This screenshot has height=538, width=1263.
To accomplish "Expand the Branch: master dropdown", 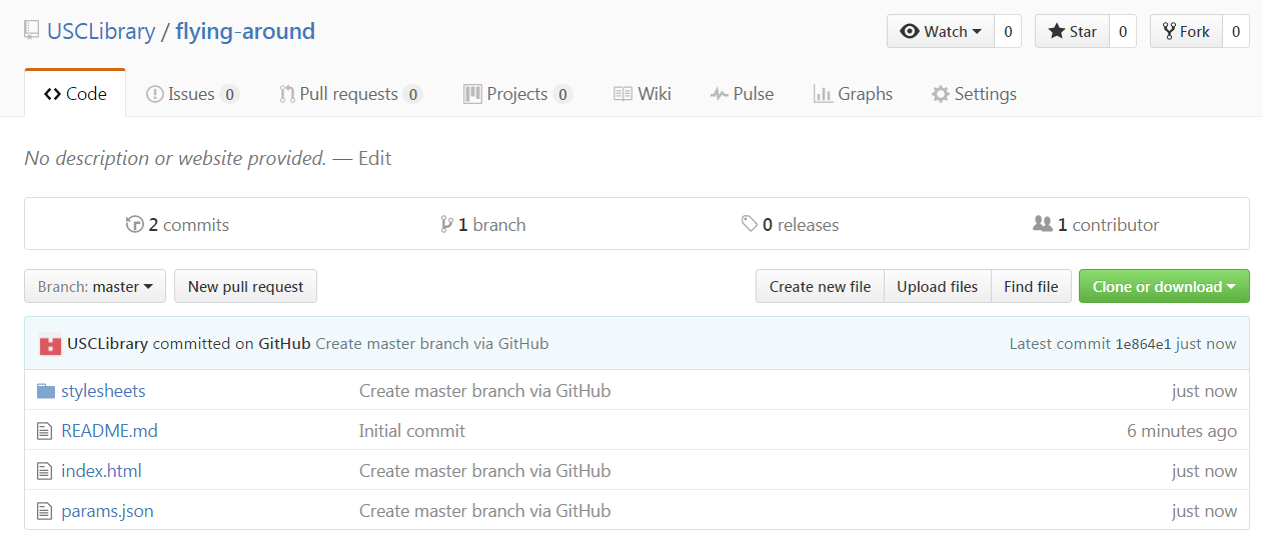I will click(95, 286).
